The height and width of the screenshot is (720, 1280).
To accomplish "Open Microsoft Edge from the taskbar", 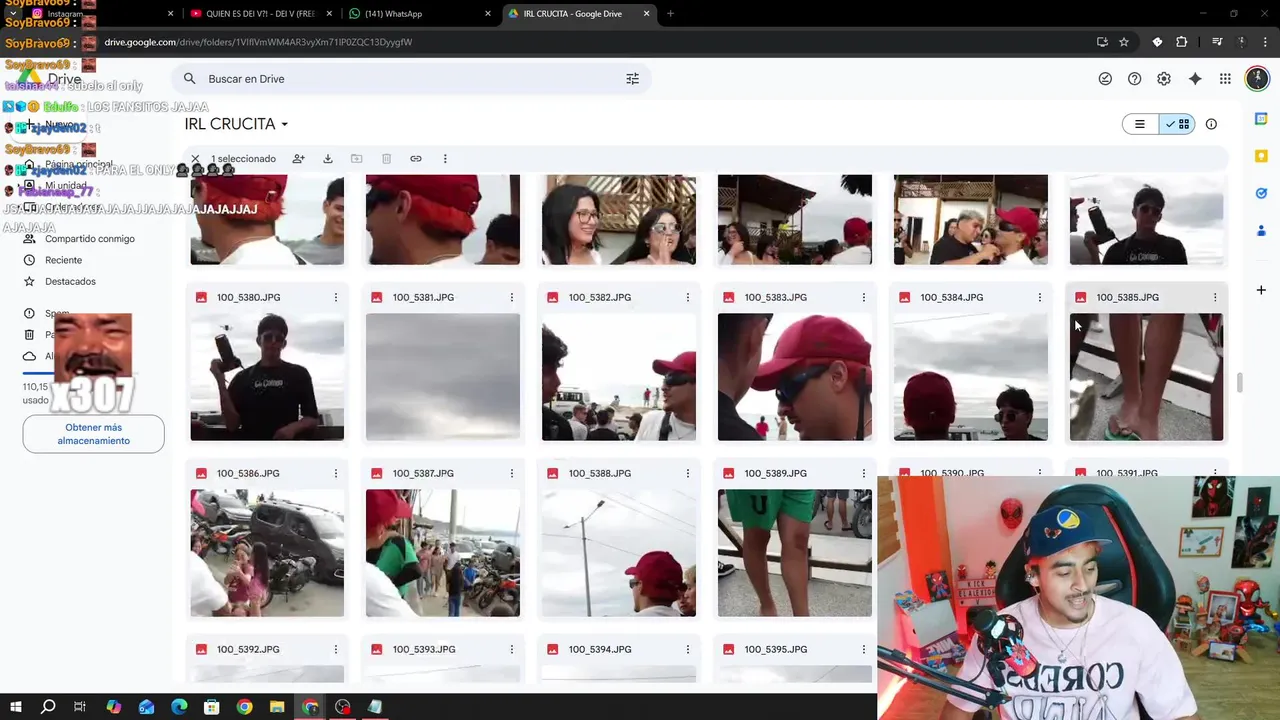I will point(179,707).
